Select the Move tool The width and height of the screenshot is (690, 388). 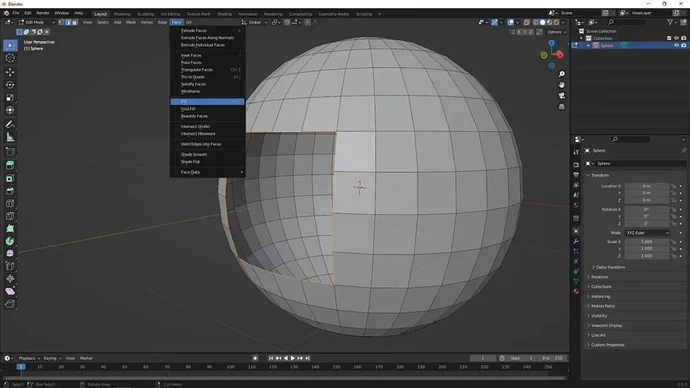[10, 72]
